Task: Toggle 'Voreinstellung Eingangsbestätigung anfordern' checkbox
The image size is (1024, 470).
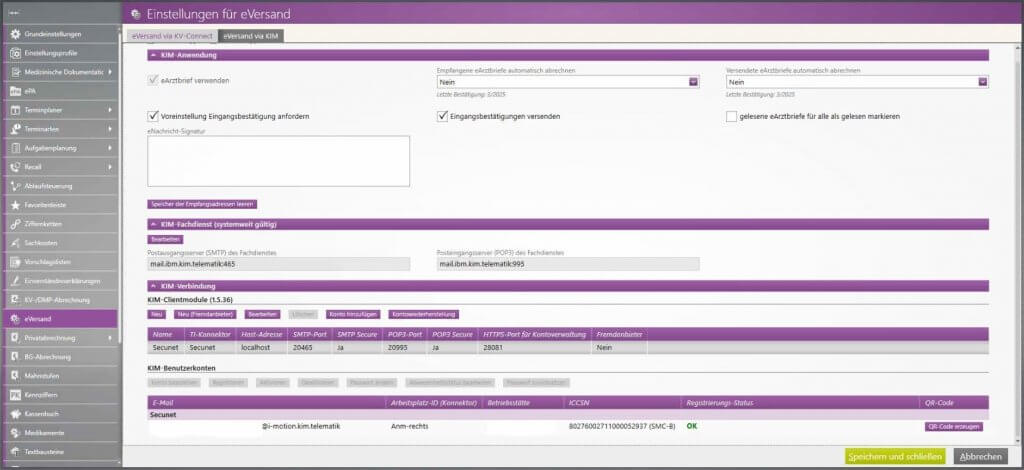Action: point(153,117)
